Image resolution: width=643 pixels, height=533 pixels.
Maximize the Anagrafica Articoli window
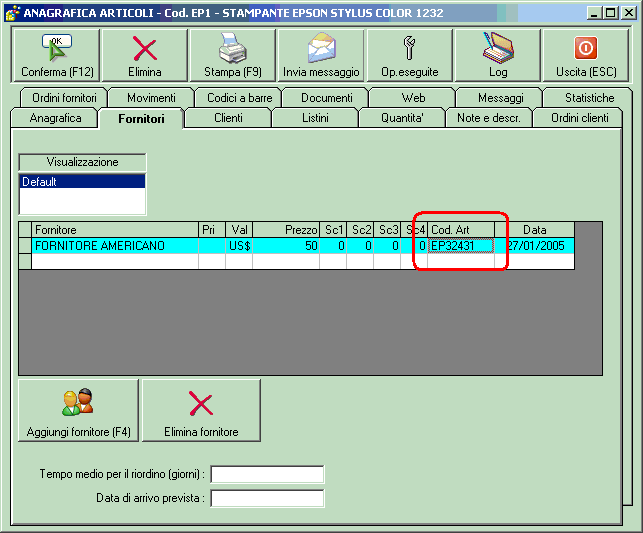click(611, 13)
